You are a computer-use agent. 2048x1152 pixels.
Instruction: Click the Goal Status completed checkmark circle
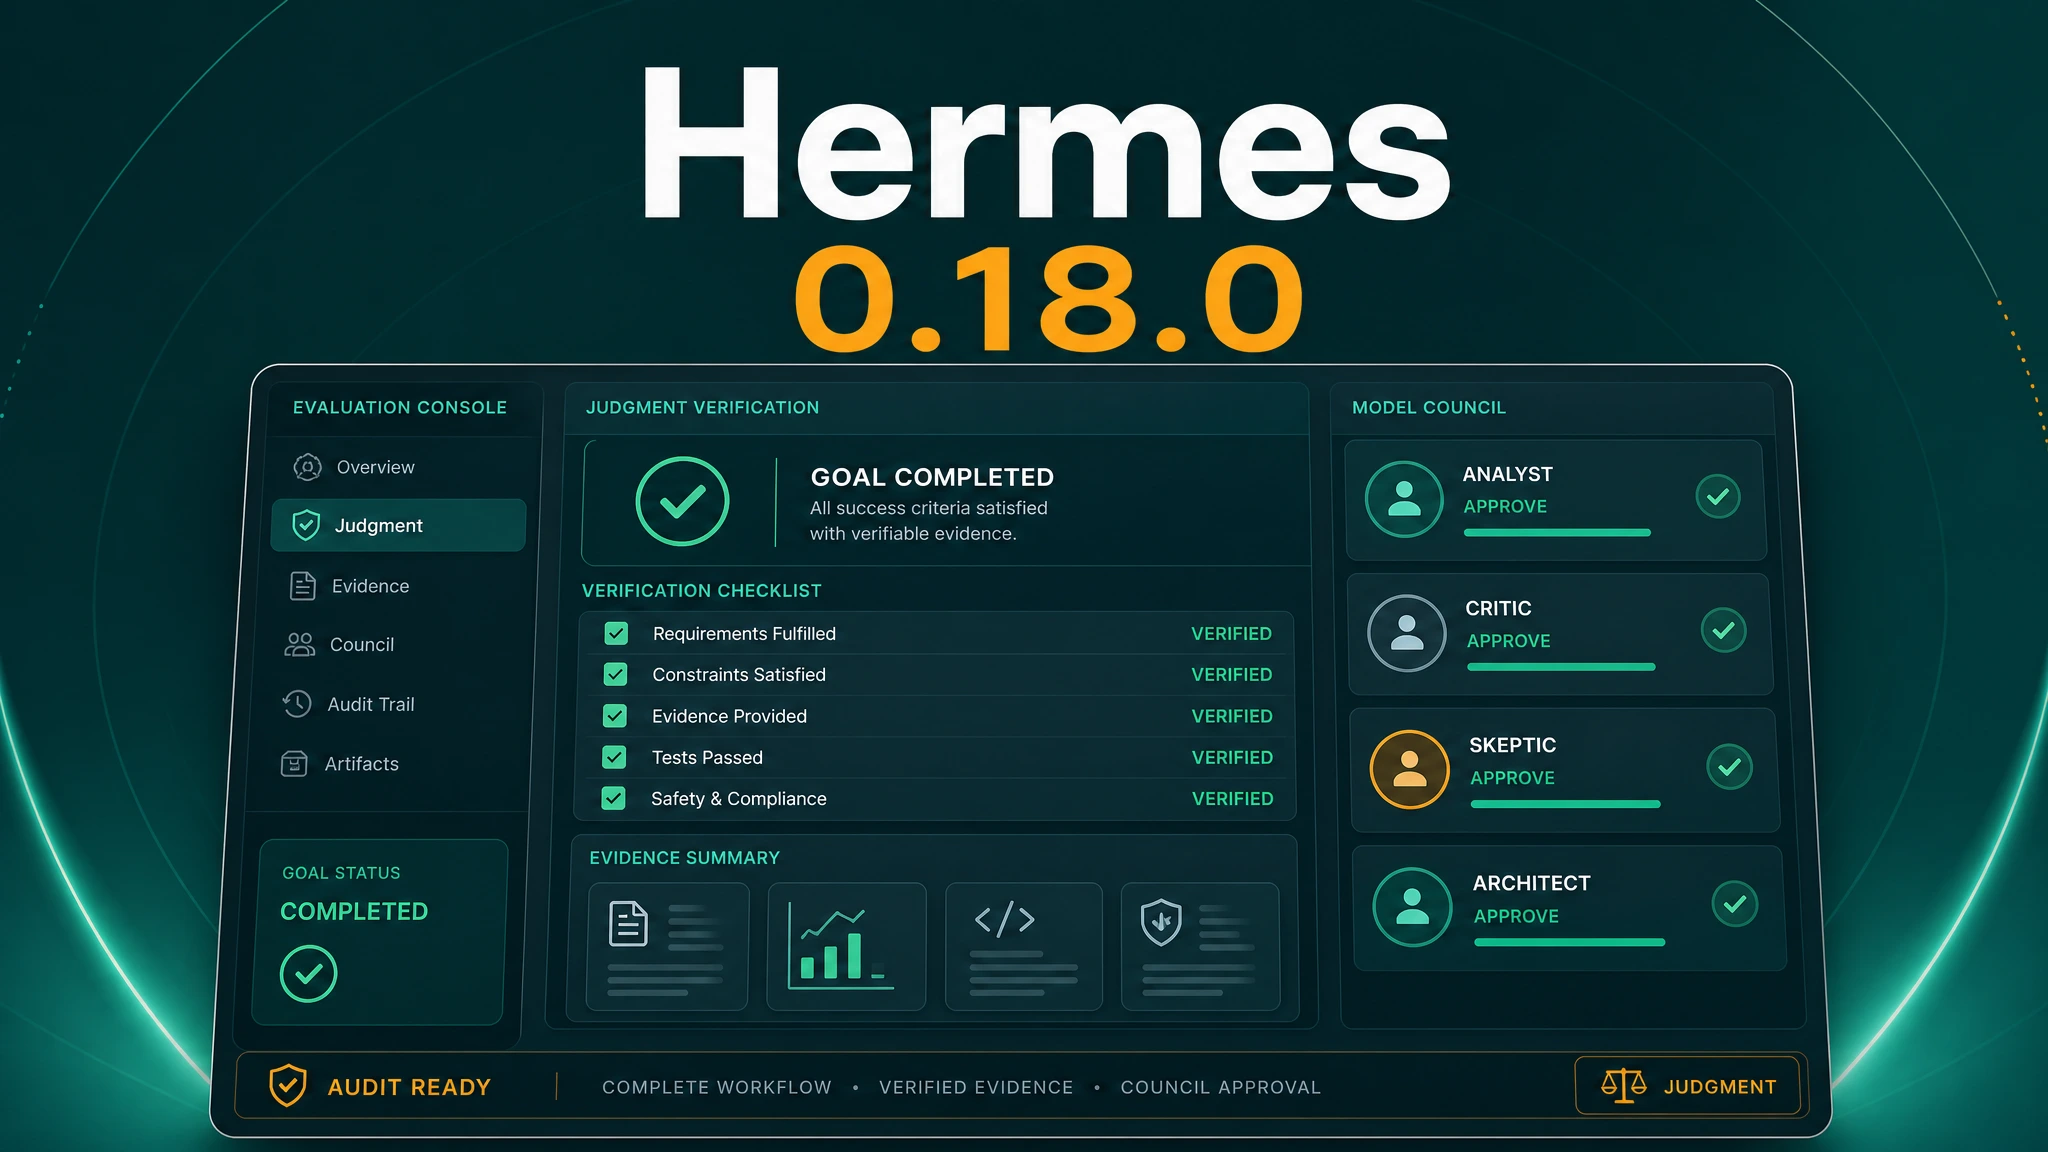(308, 973)
